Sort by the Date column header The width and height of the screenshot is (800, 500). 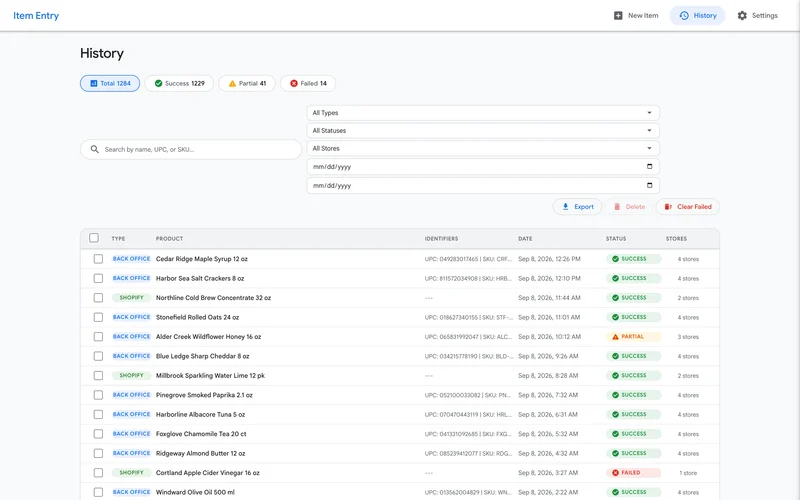(525, 239)
